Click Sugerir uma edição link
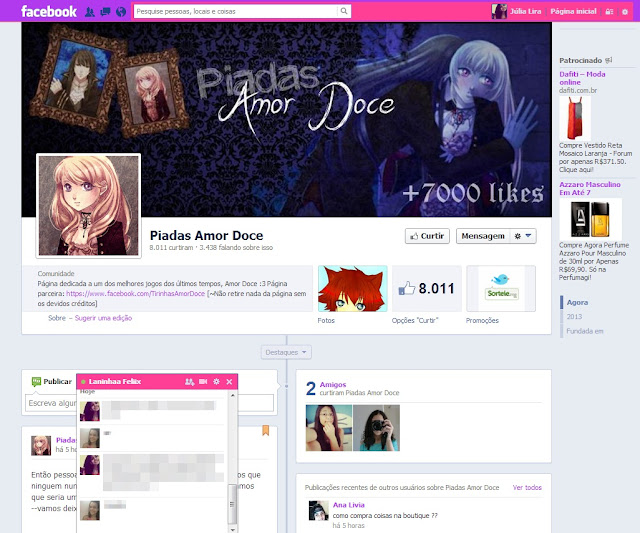 [x=103, y=318]
